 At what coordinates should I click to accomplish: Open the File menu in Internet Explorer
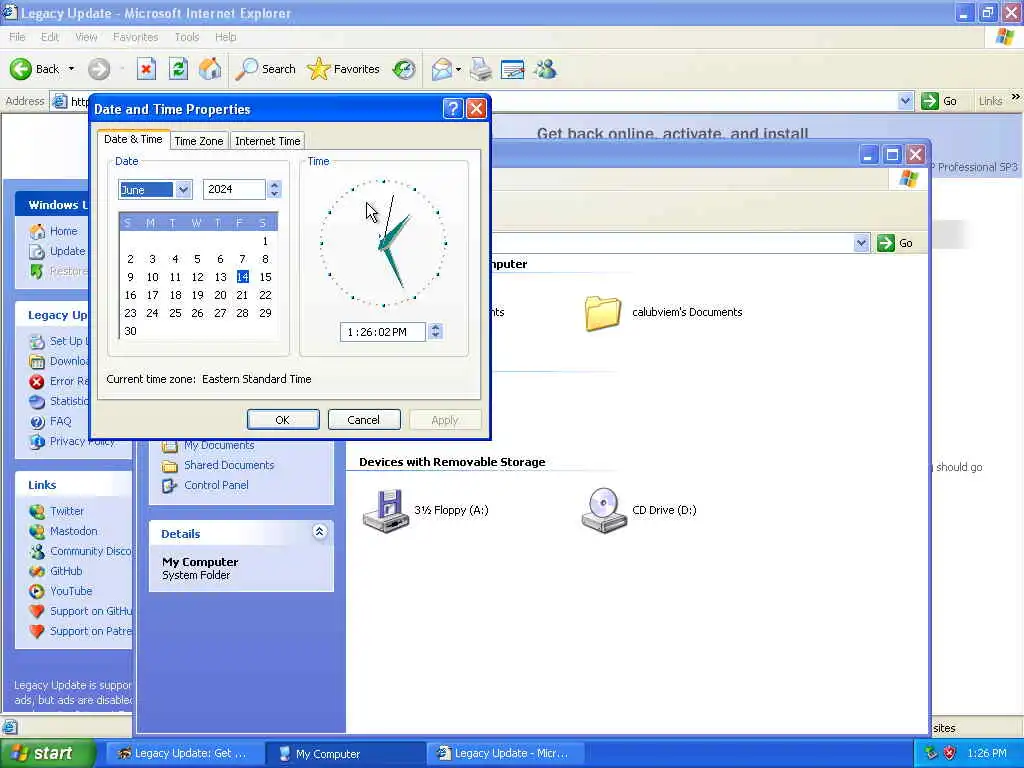(x=17, y=37)
